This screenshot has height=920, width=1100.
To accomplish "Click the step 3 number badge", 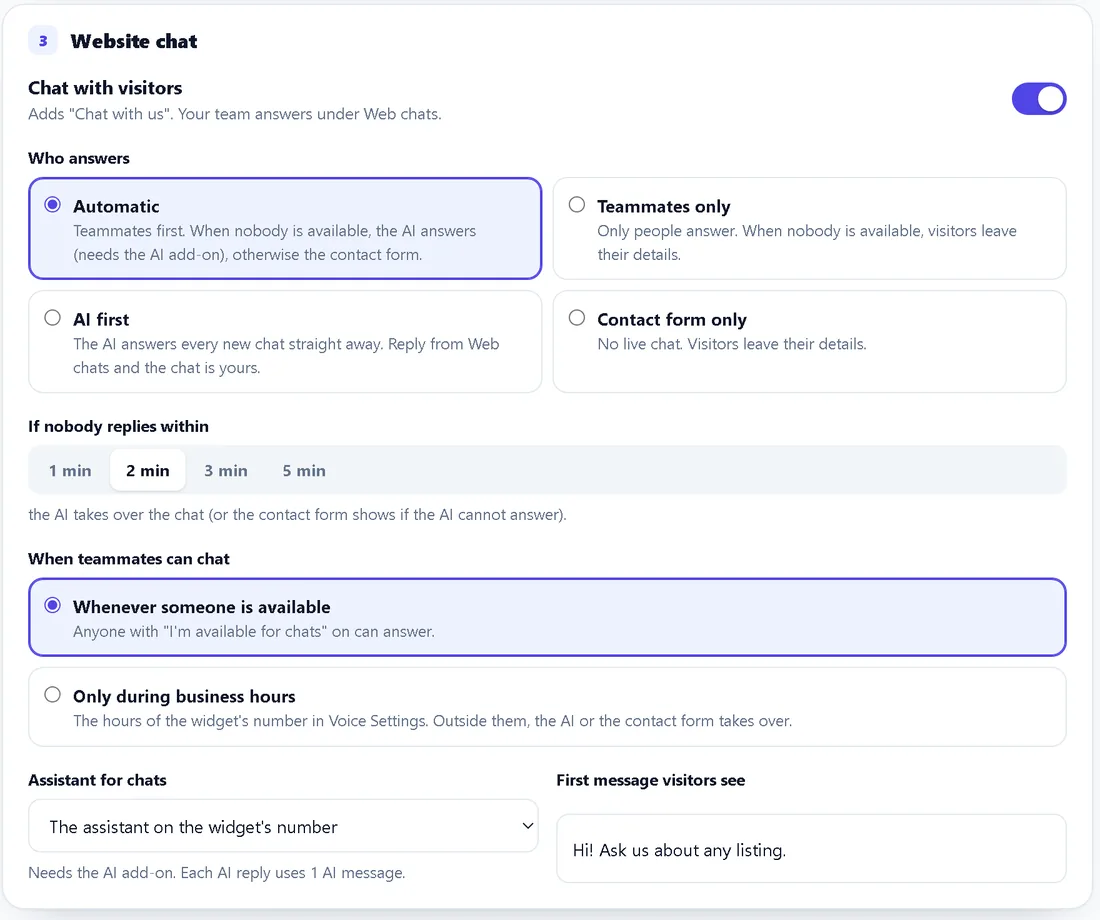I will 43,41.
